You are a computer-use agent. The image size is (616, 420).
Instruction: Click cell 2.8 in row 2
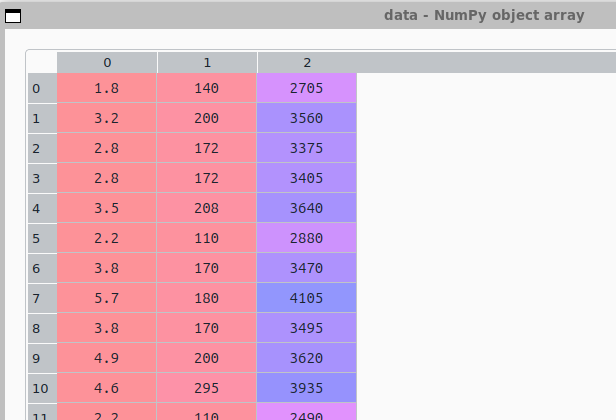pyautogui.click(x=107, y=149)
